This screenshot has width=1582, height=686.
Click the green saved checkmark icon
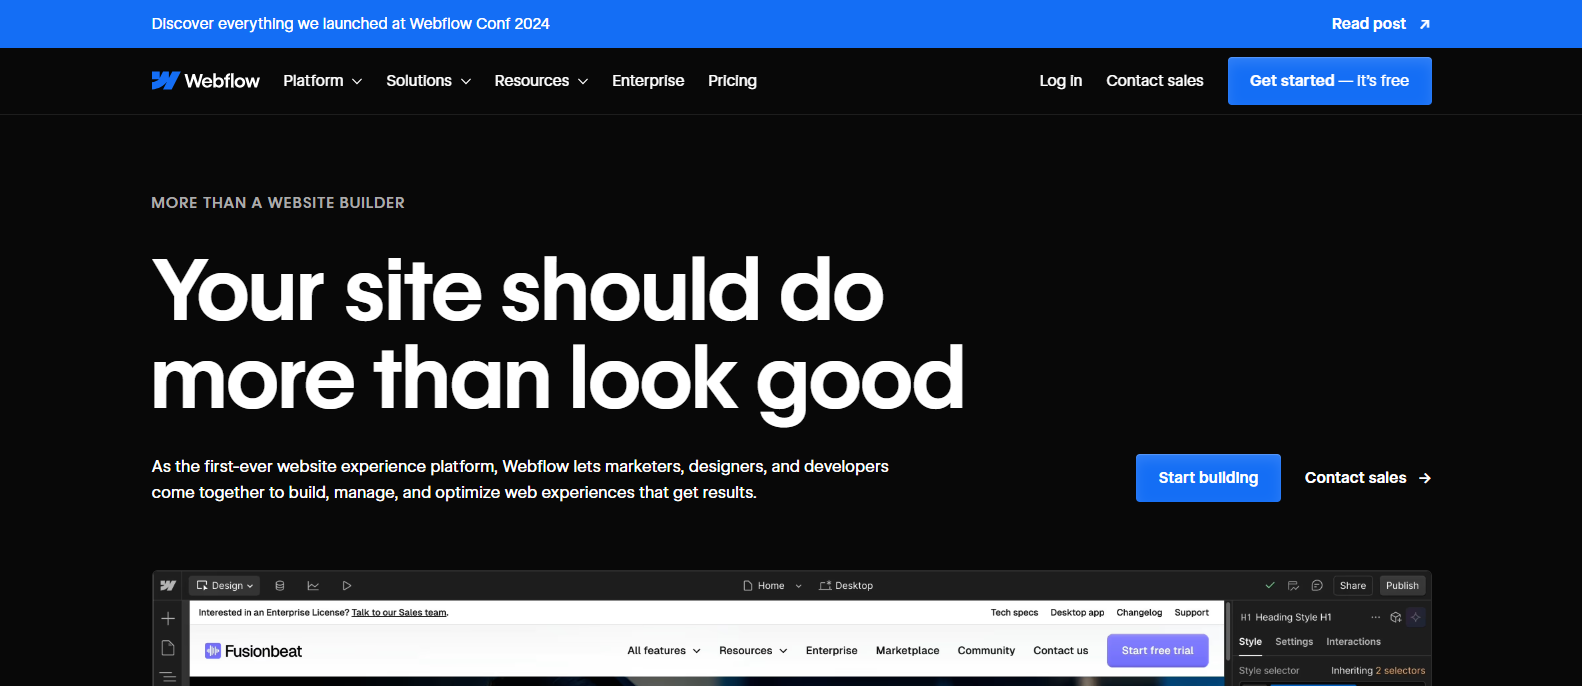[1270, 586]
